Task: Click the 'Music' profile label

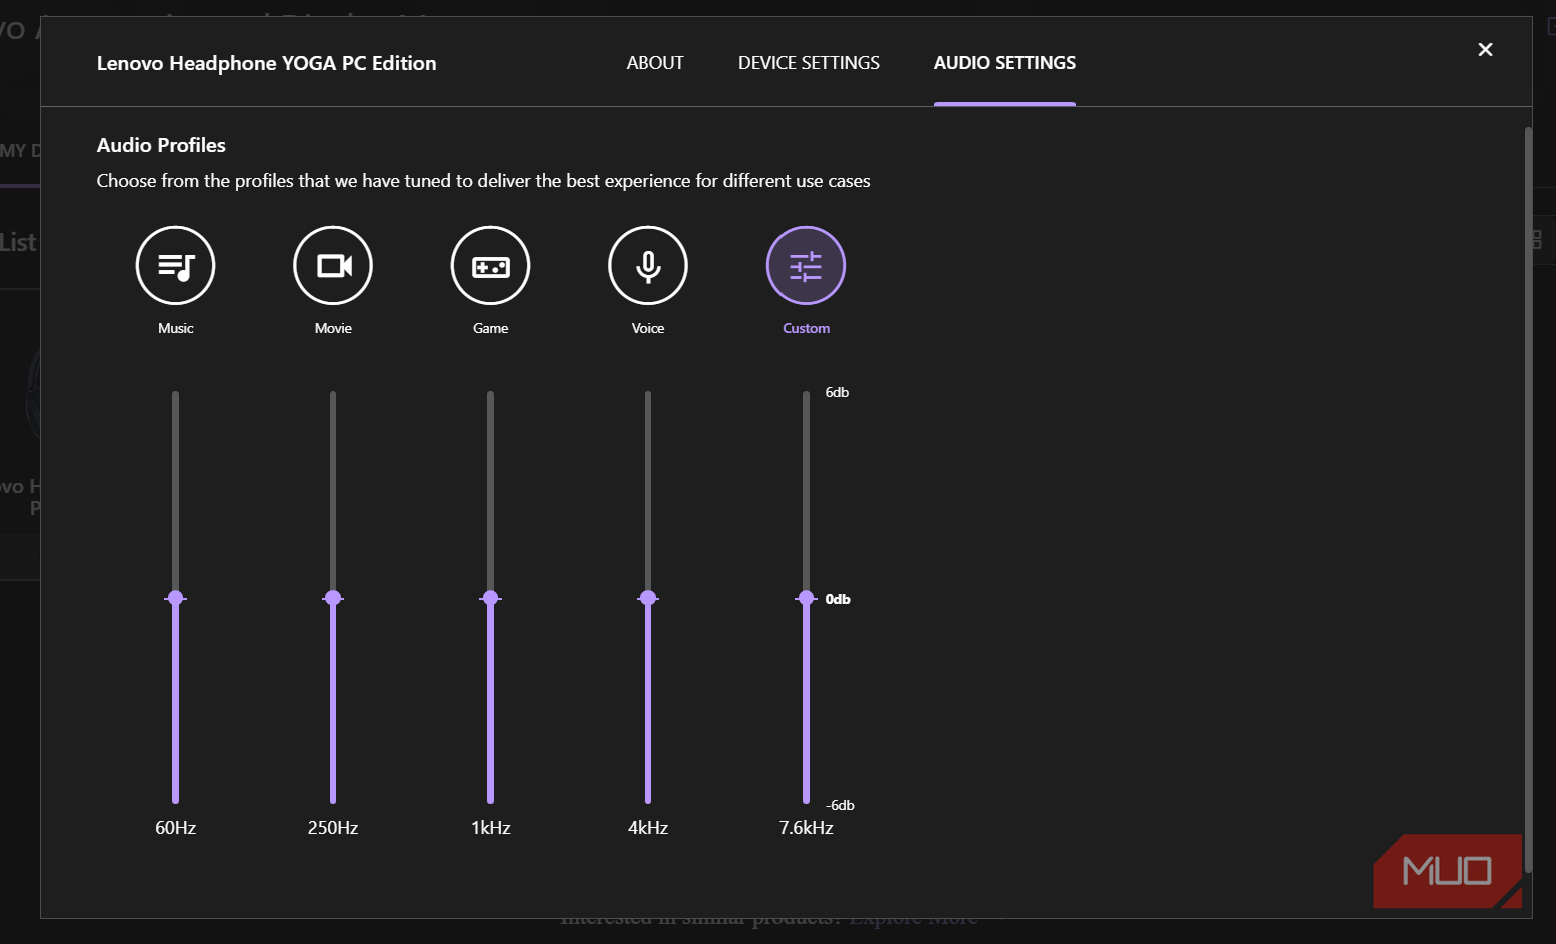Action: click(176, 328)
